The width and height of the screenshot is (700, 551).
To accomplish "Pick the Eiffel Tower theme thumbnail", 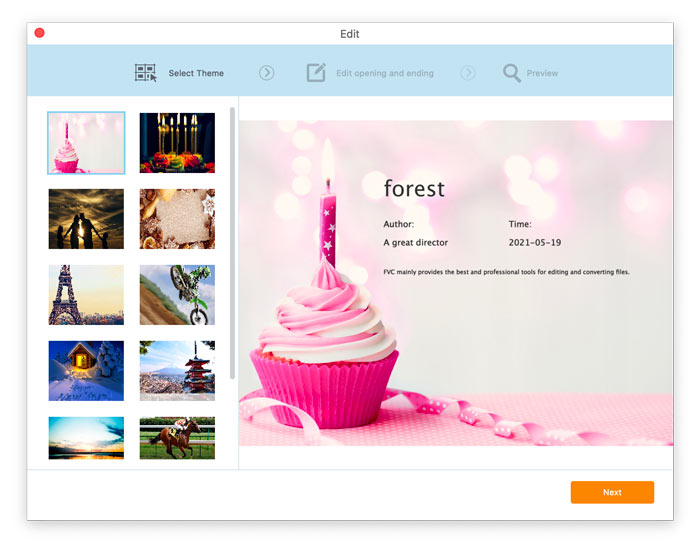I will coord(86,295).
